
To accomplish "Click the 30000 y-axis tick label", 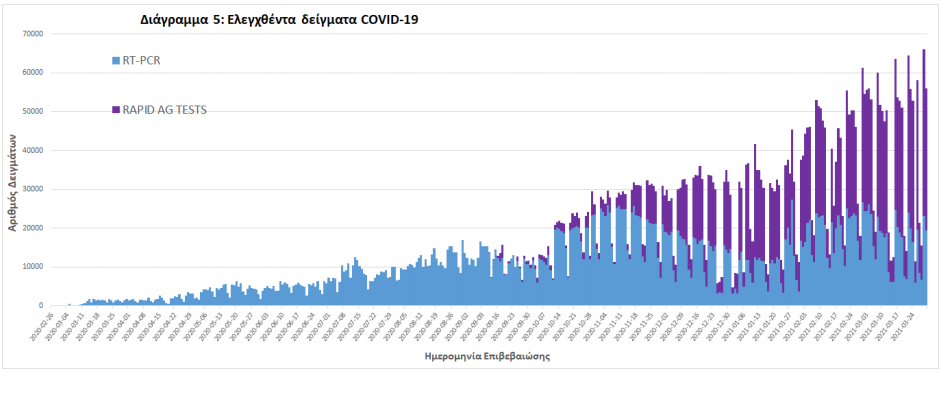I will tap(33, 189).
